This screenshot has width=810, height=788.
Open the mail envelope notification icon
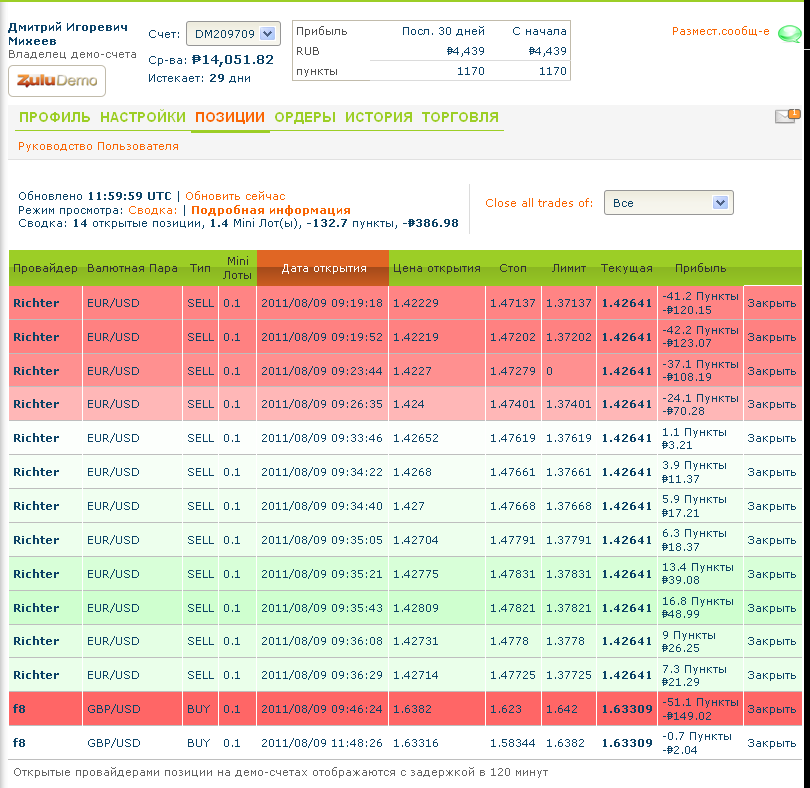786,117
